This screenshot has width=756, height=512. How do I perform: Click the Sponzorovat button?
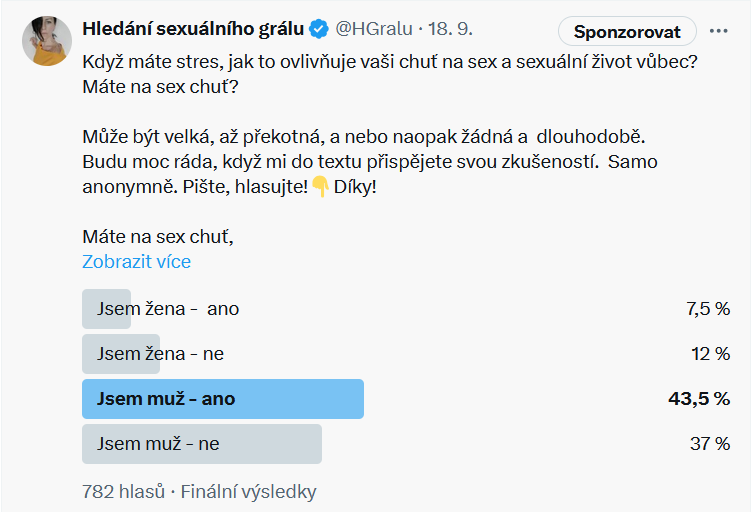627,32
